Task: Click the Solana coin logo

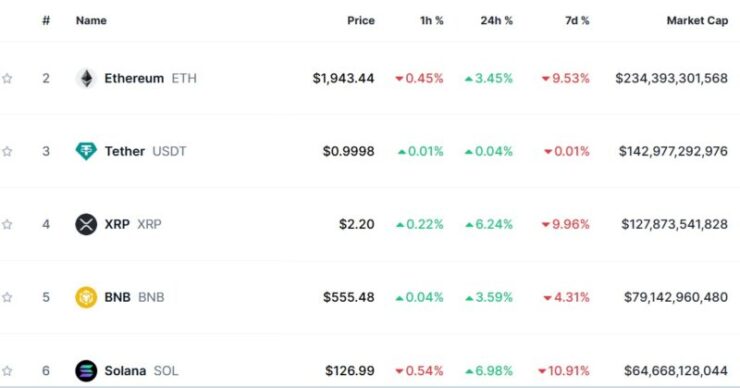Action: (86, 371)
